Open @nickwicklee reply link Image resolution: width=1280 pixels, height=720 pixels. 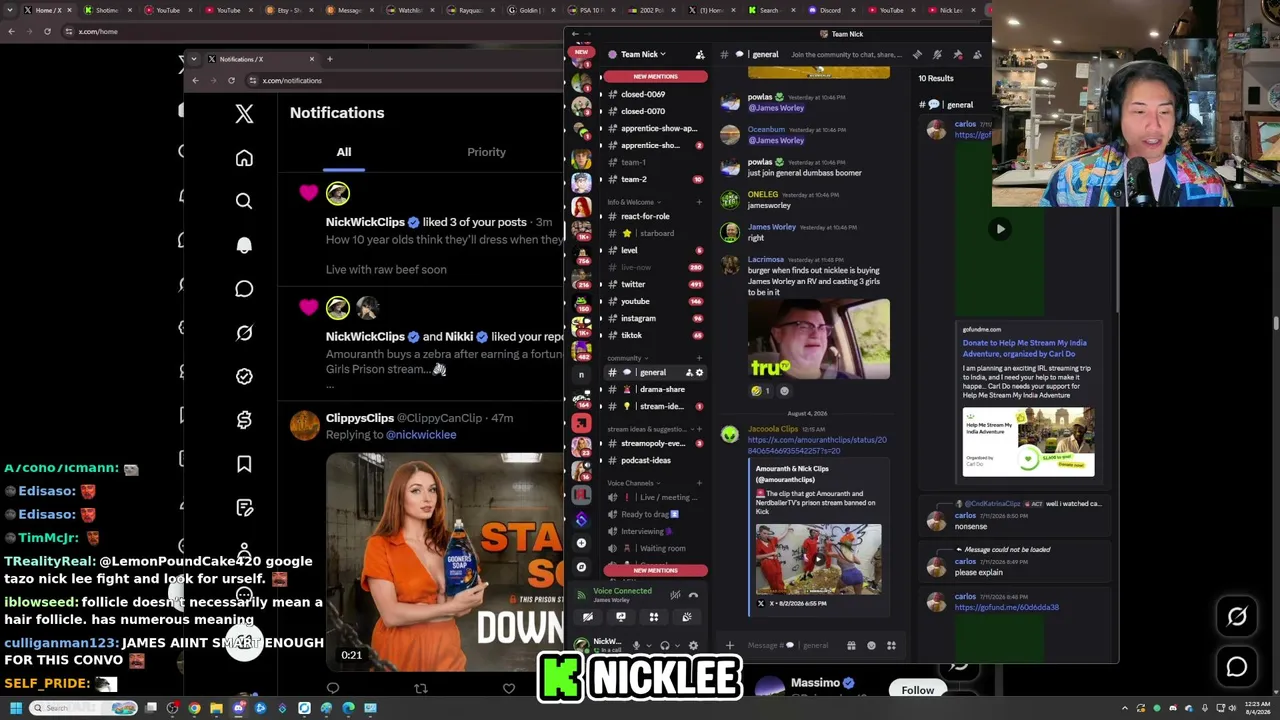click(421, 435)
